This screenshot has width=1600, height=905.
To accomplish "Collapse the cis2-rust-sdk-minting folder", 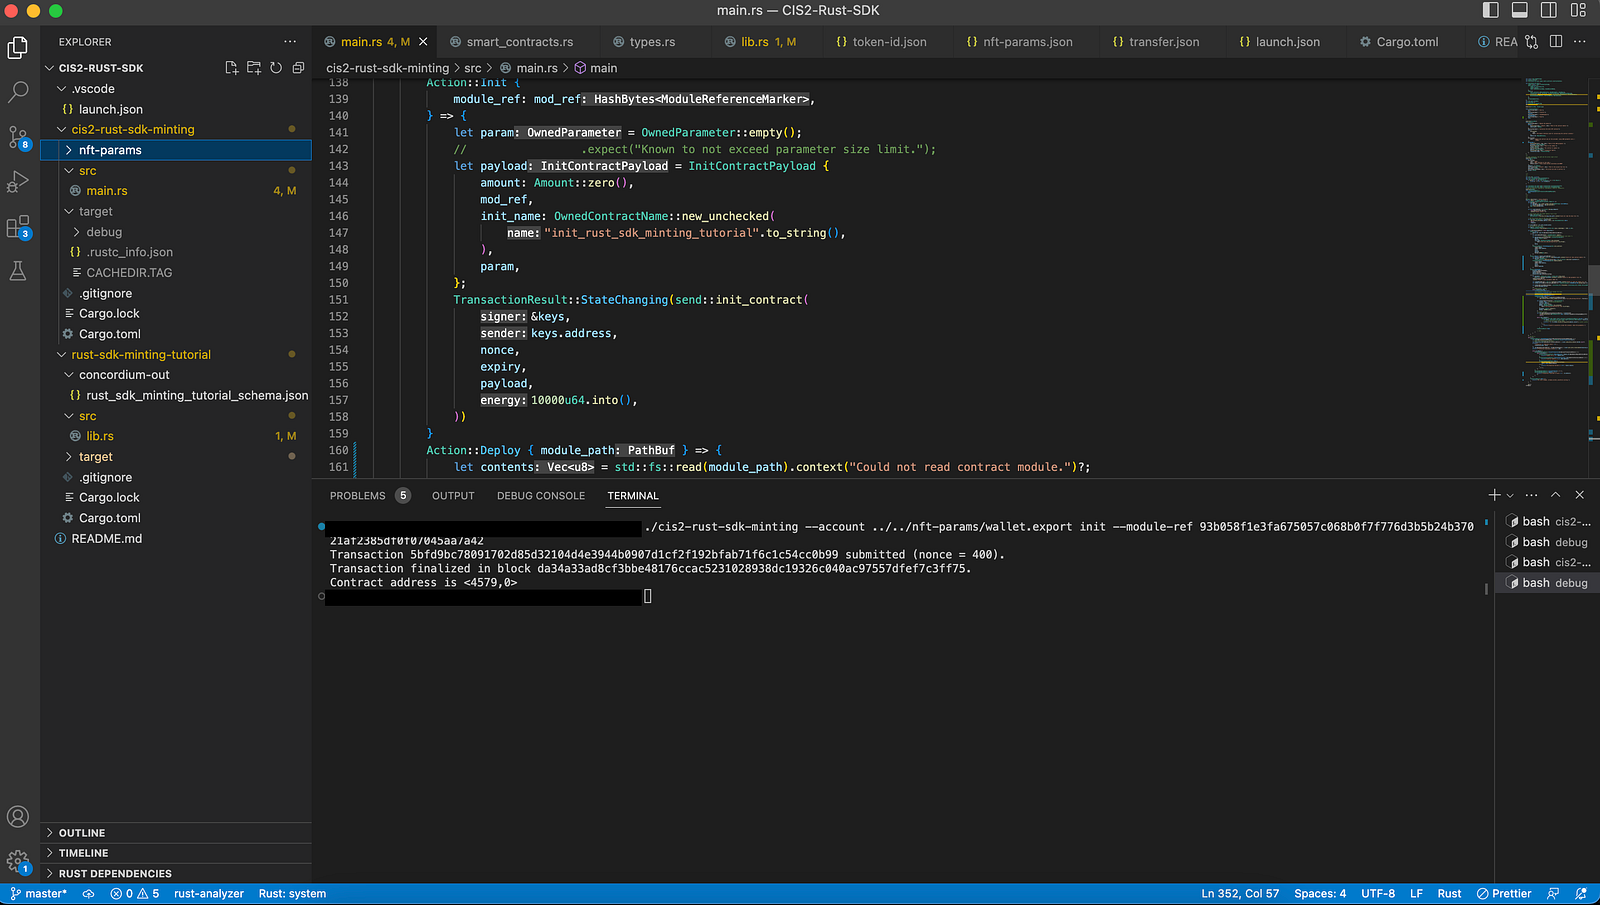I will [x=175, y=129].
